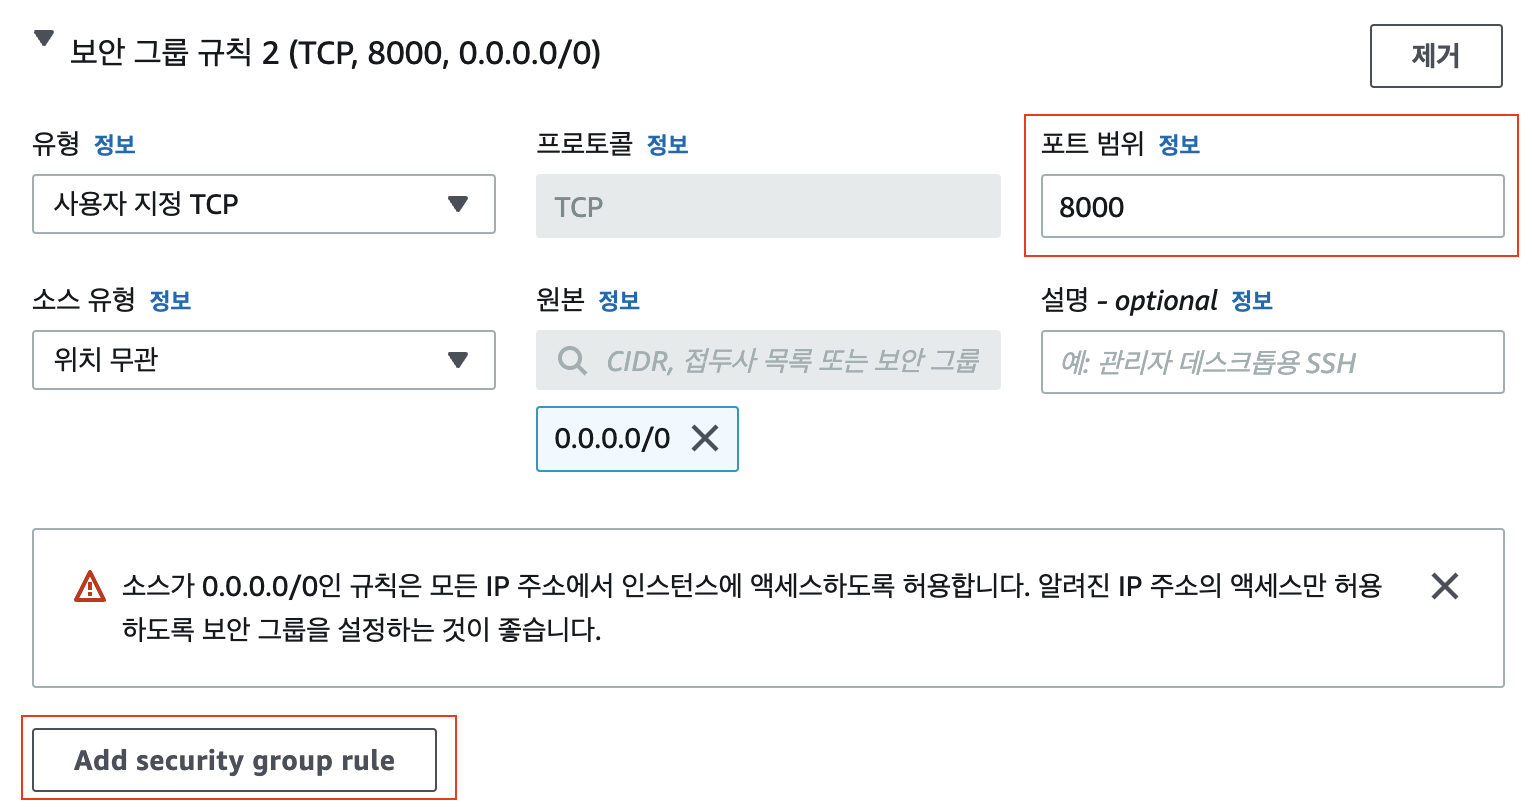
Task: Open the 정보 link next to 소스 유형
Action: click(170, 301)
